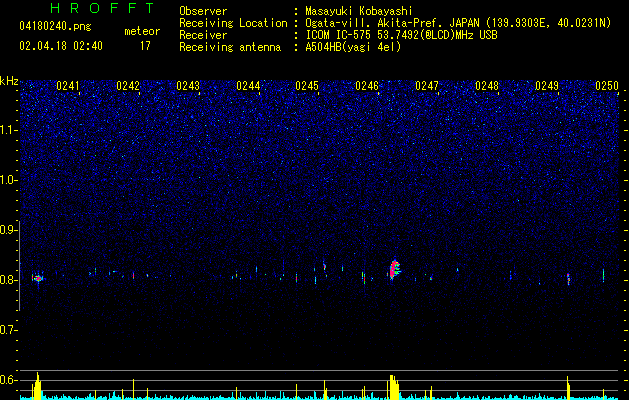Click the 0244 time marker
The image size is (629, 400).
tap(248, 86)
